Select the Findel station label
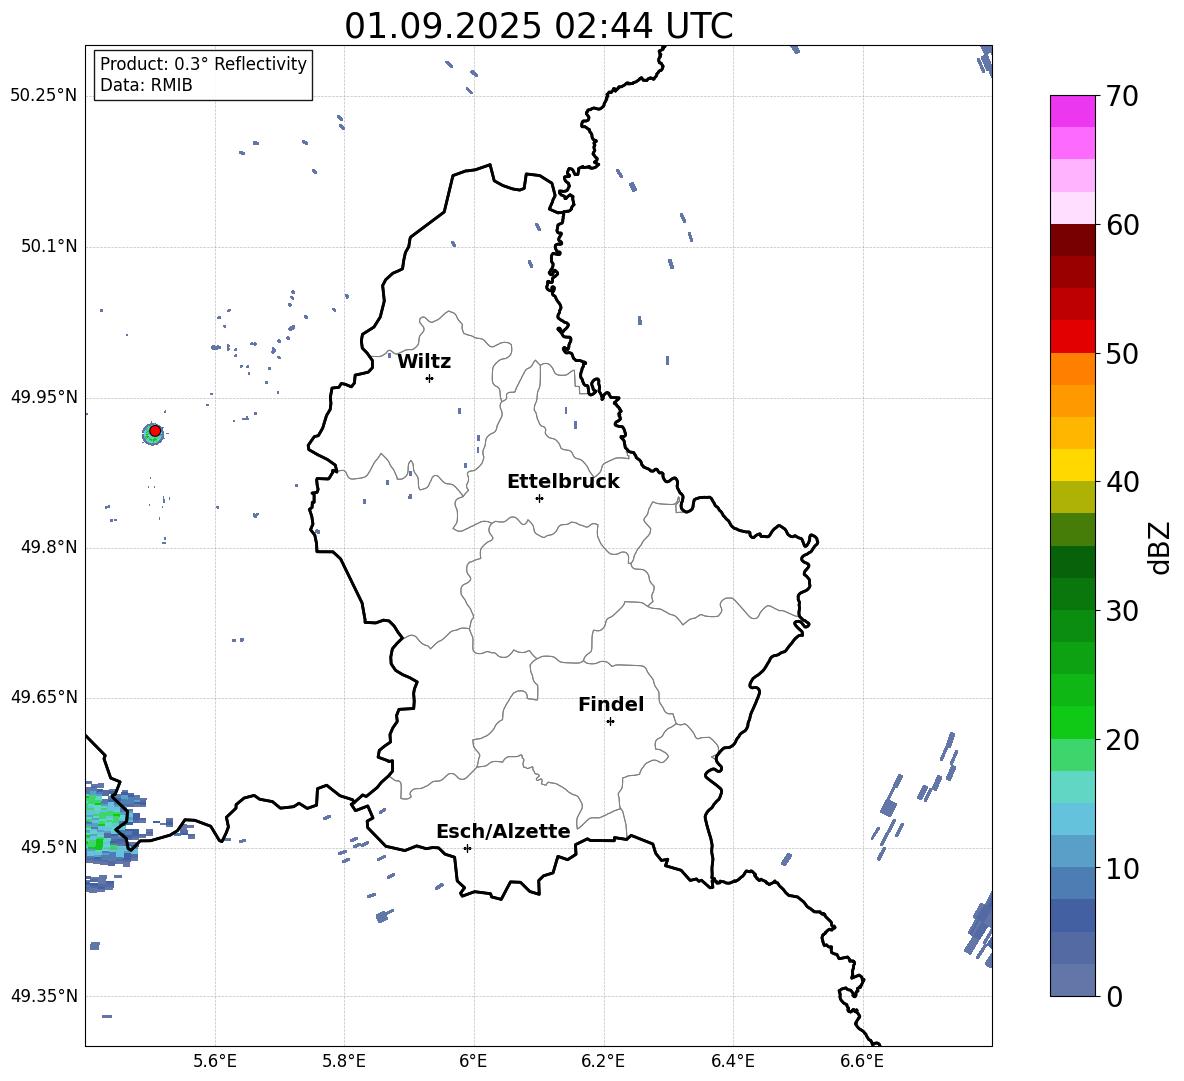 click(611, 704)
